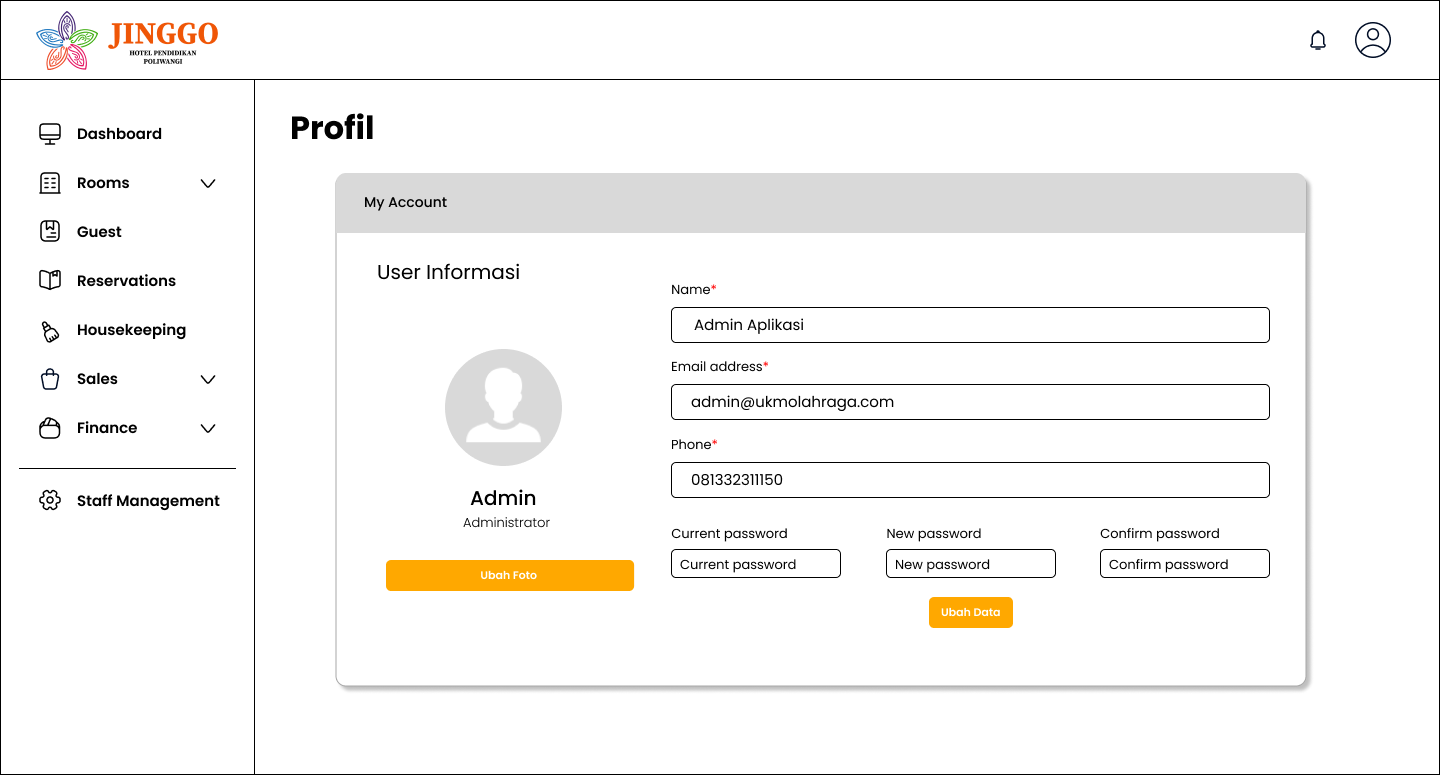
Task: Click the Confirm password label
Action: click(1160, 534)
